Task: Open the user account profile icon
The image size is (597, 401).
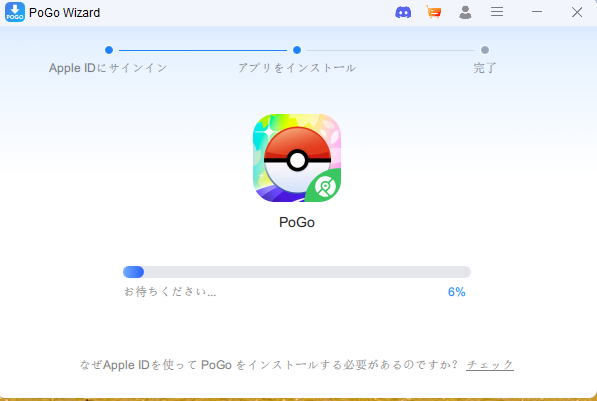Action: (x=465, y=12)
